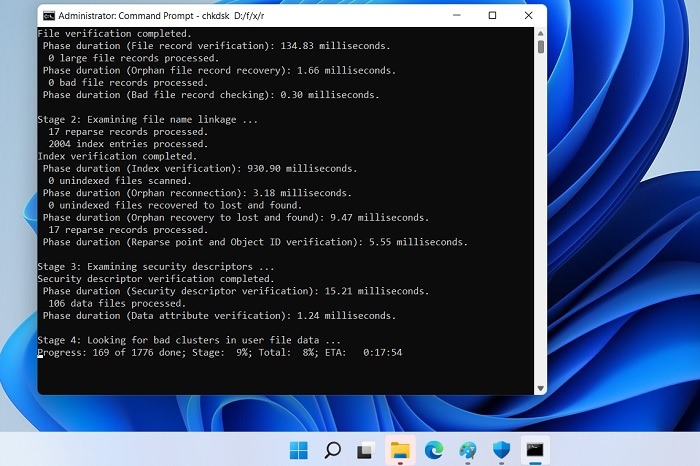Click 'Stage 4: Looking for bad clusters' line
Screen dimensions: 700x466
(189, 340)
